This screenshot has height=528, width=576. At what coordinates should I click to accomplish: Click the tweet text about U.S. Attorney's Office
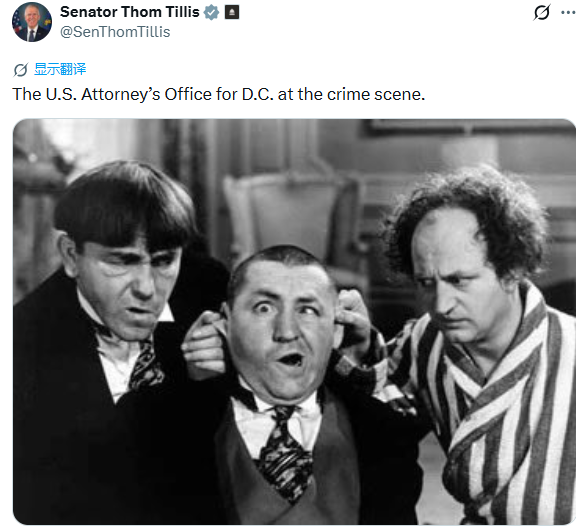click(219, 94)
